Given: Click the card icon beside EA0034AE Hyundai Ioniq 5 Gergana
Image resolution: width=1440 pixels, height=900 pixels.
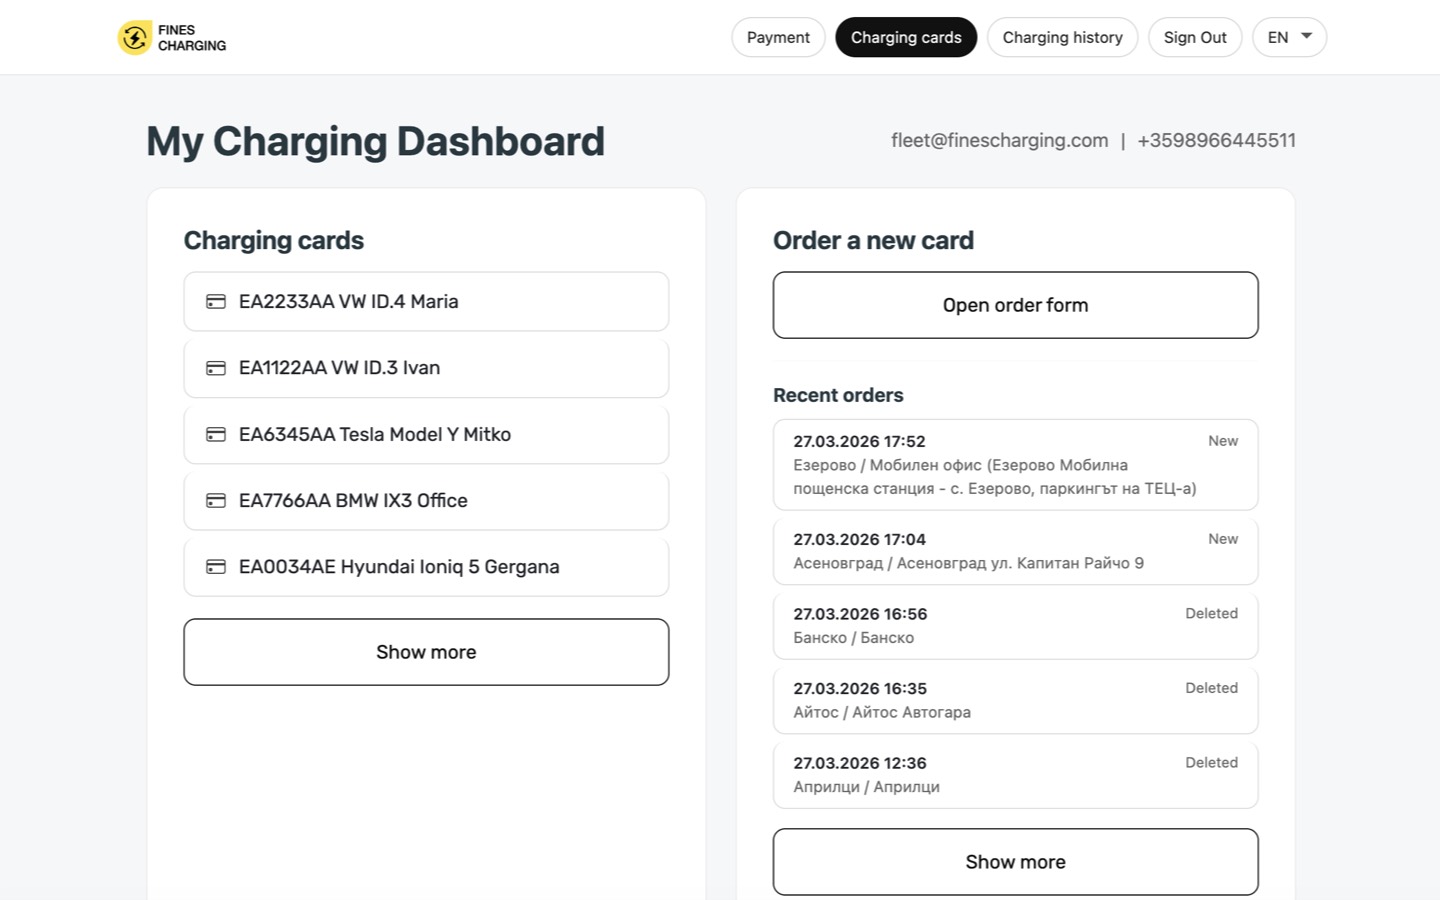Looking at the screenshot, I should (x=216, y=566).
